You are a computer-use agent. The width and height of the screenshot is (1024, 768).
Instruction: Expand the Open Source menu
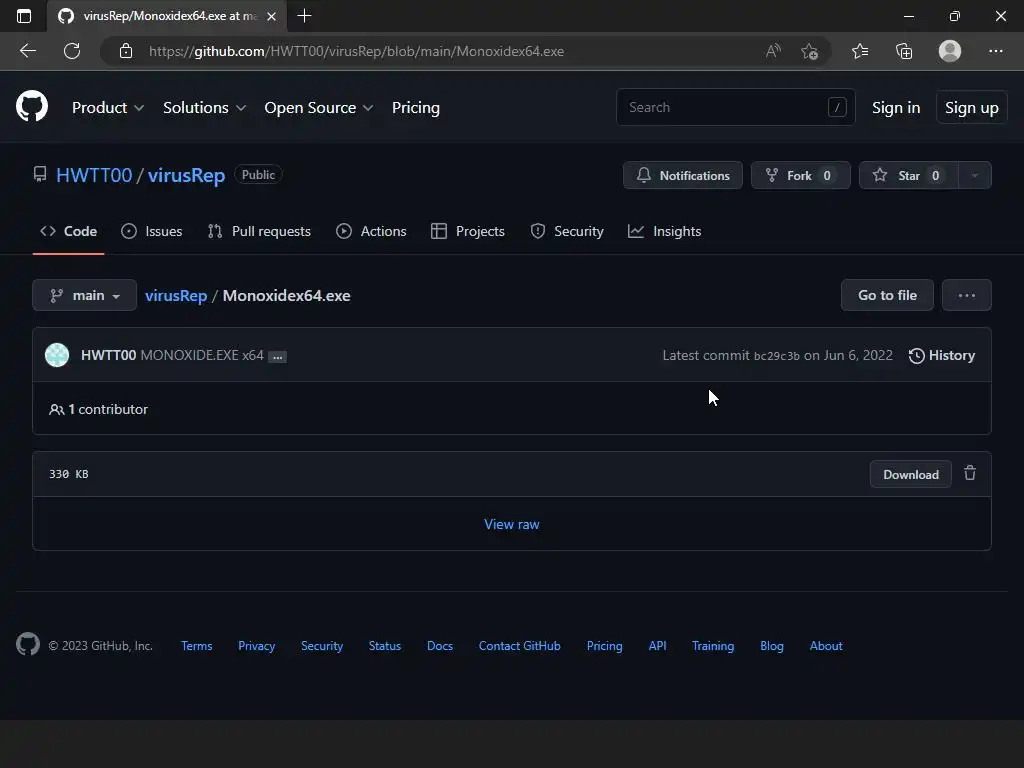[x=319, y=108]
